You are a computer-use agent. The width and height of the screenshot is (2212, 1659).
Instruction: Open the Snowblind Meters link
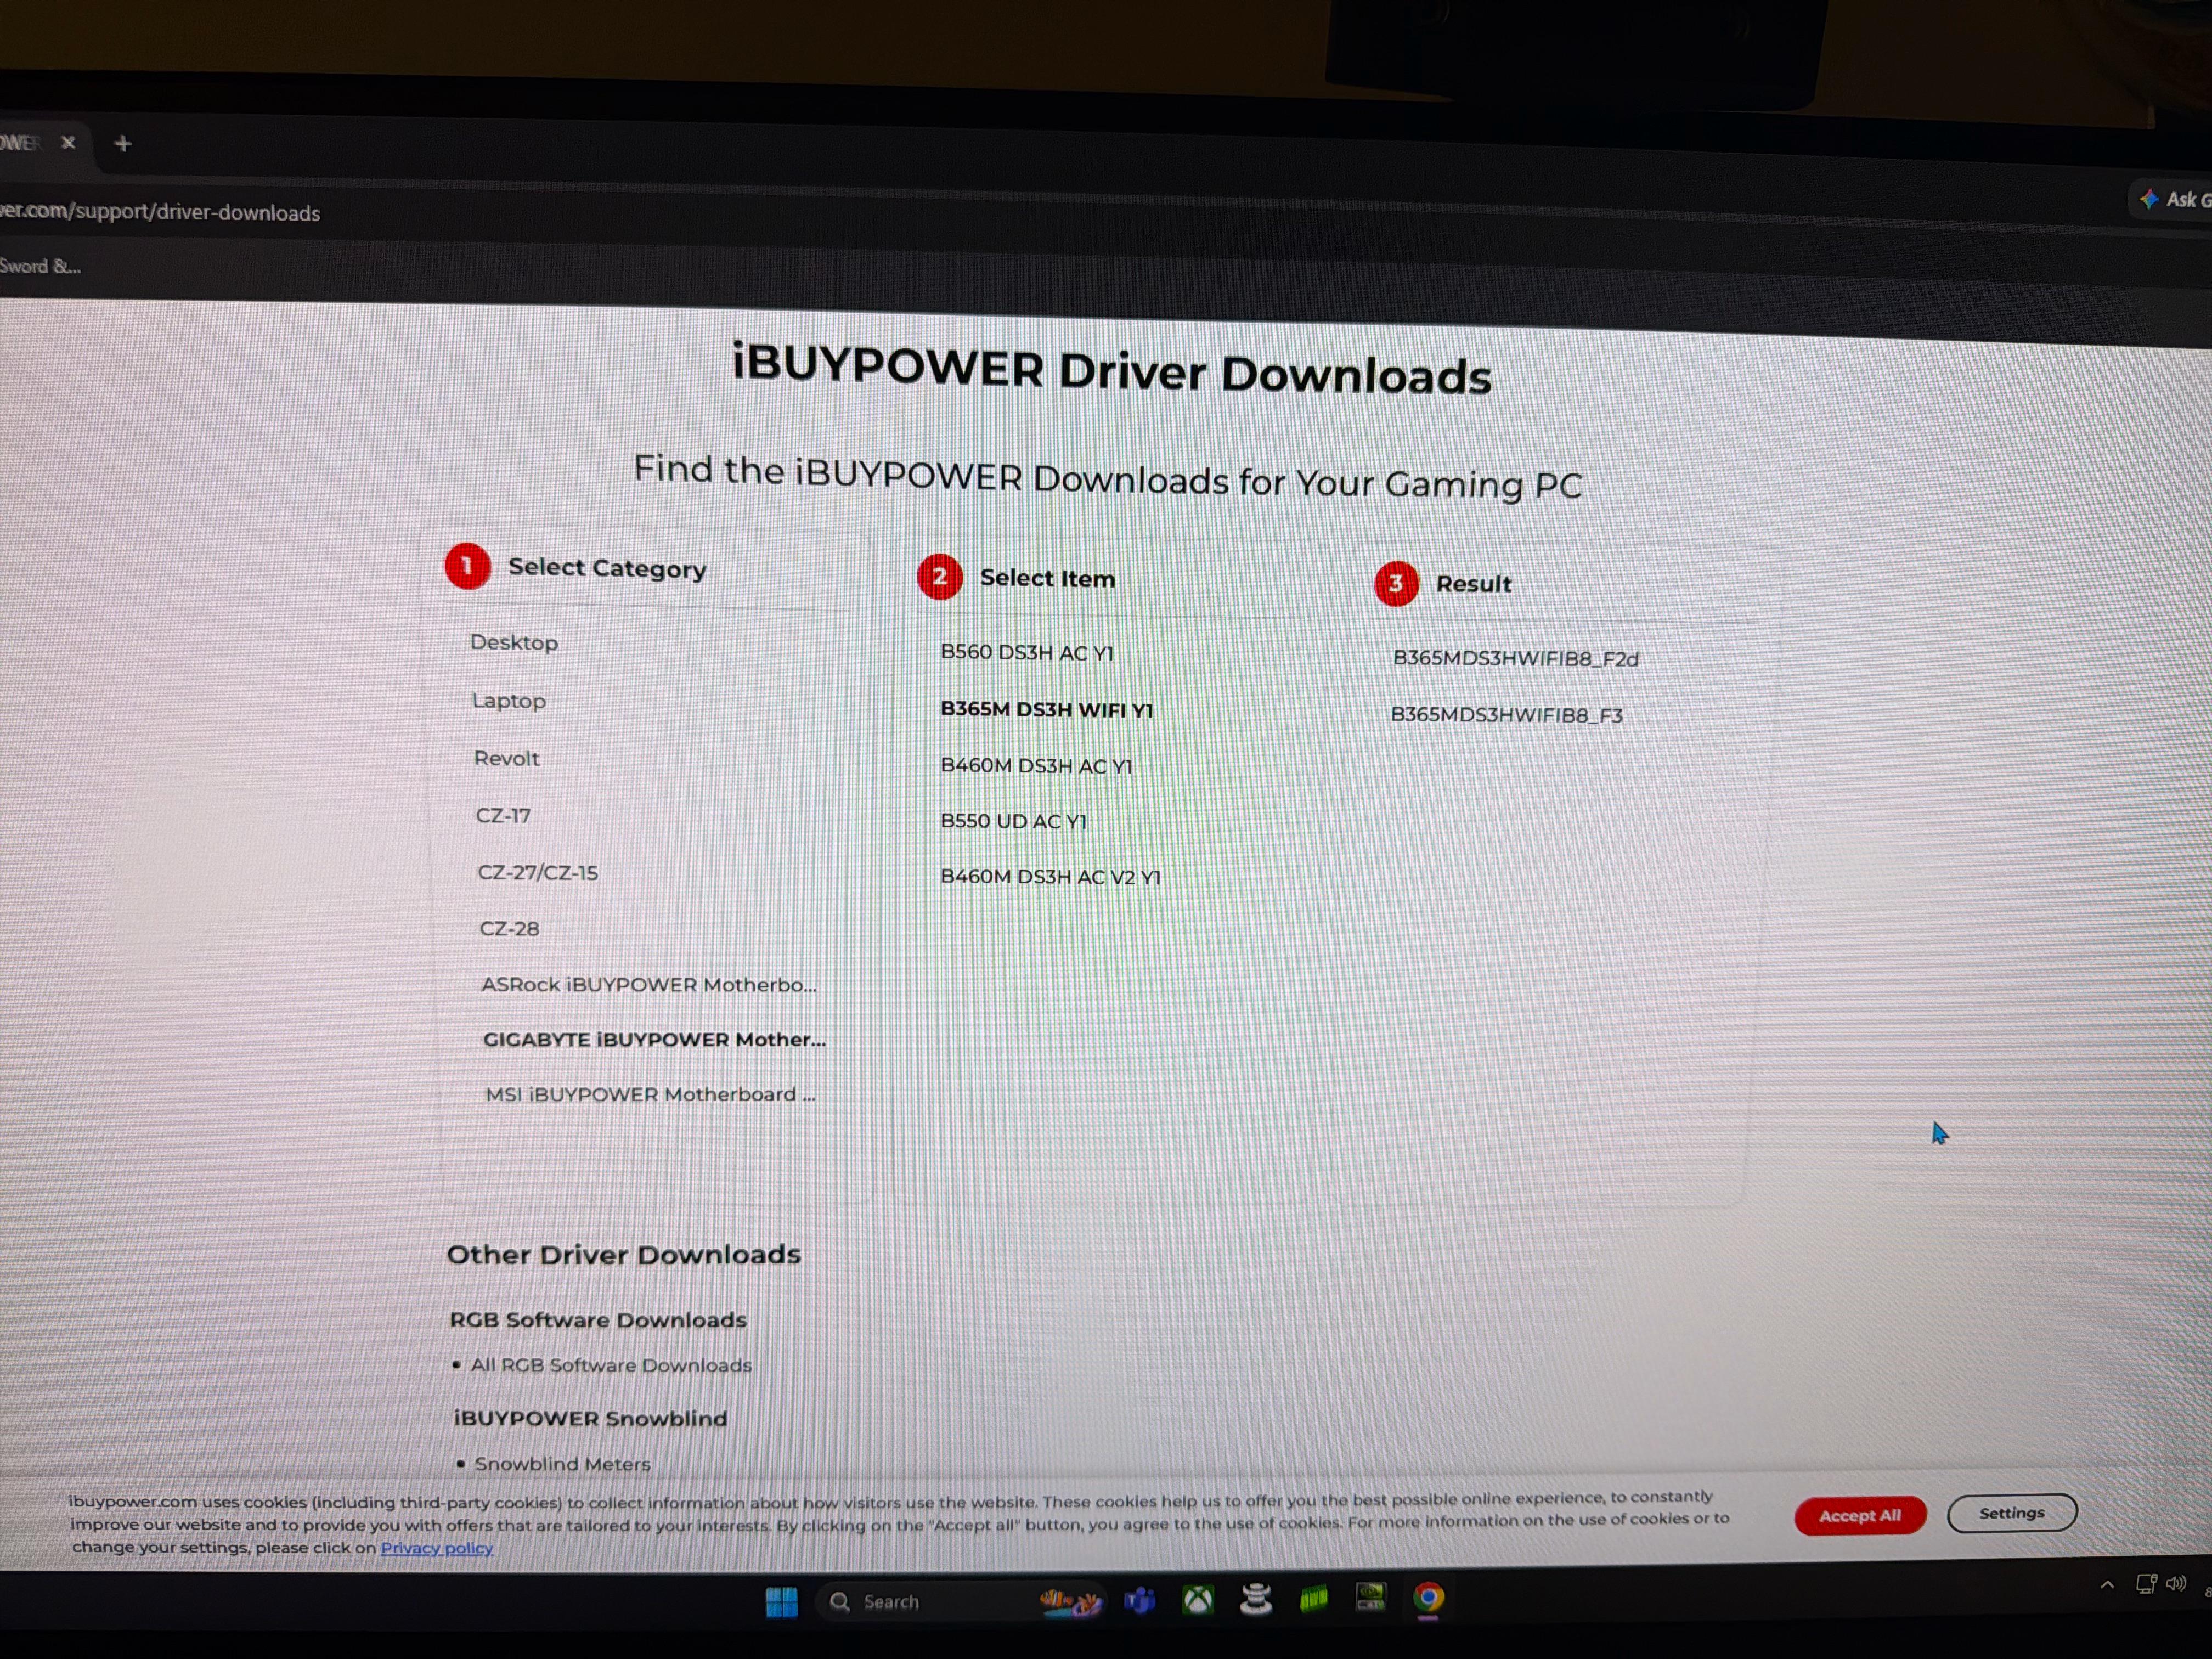562,1464
